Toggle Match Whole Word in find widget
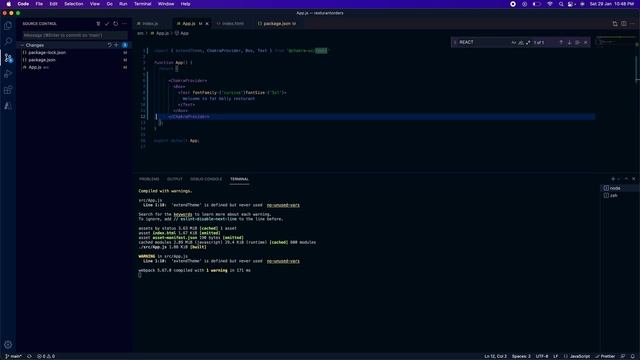Viewport: 640px width, 360px height. click(521, 42)
